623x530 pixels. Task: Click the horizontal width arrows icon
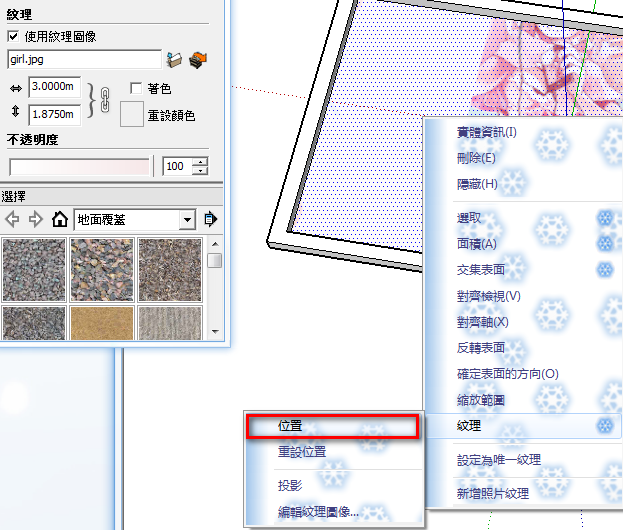(x=15, y=88)
